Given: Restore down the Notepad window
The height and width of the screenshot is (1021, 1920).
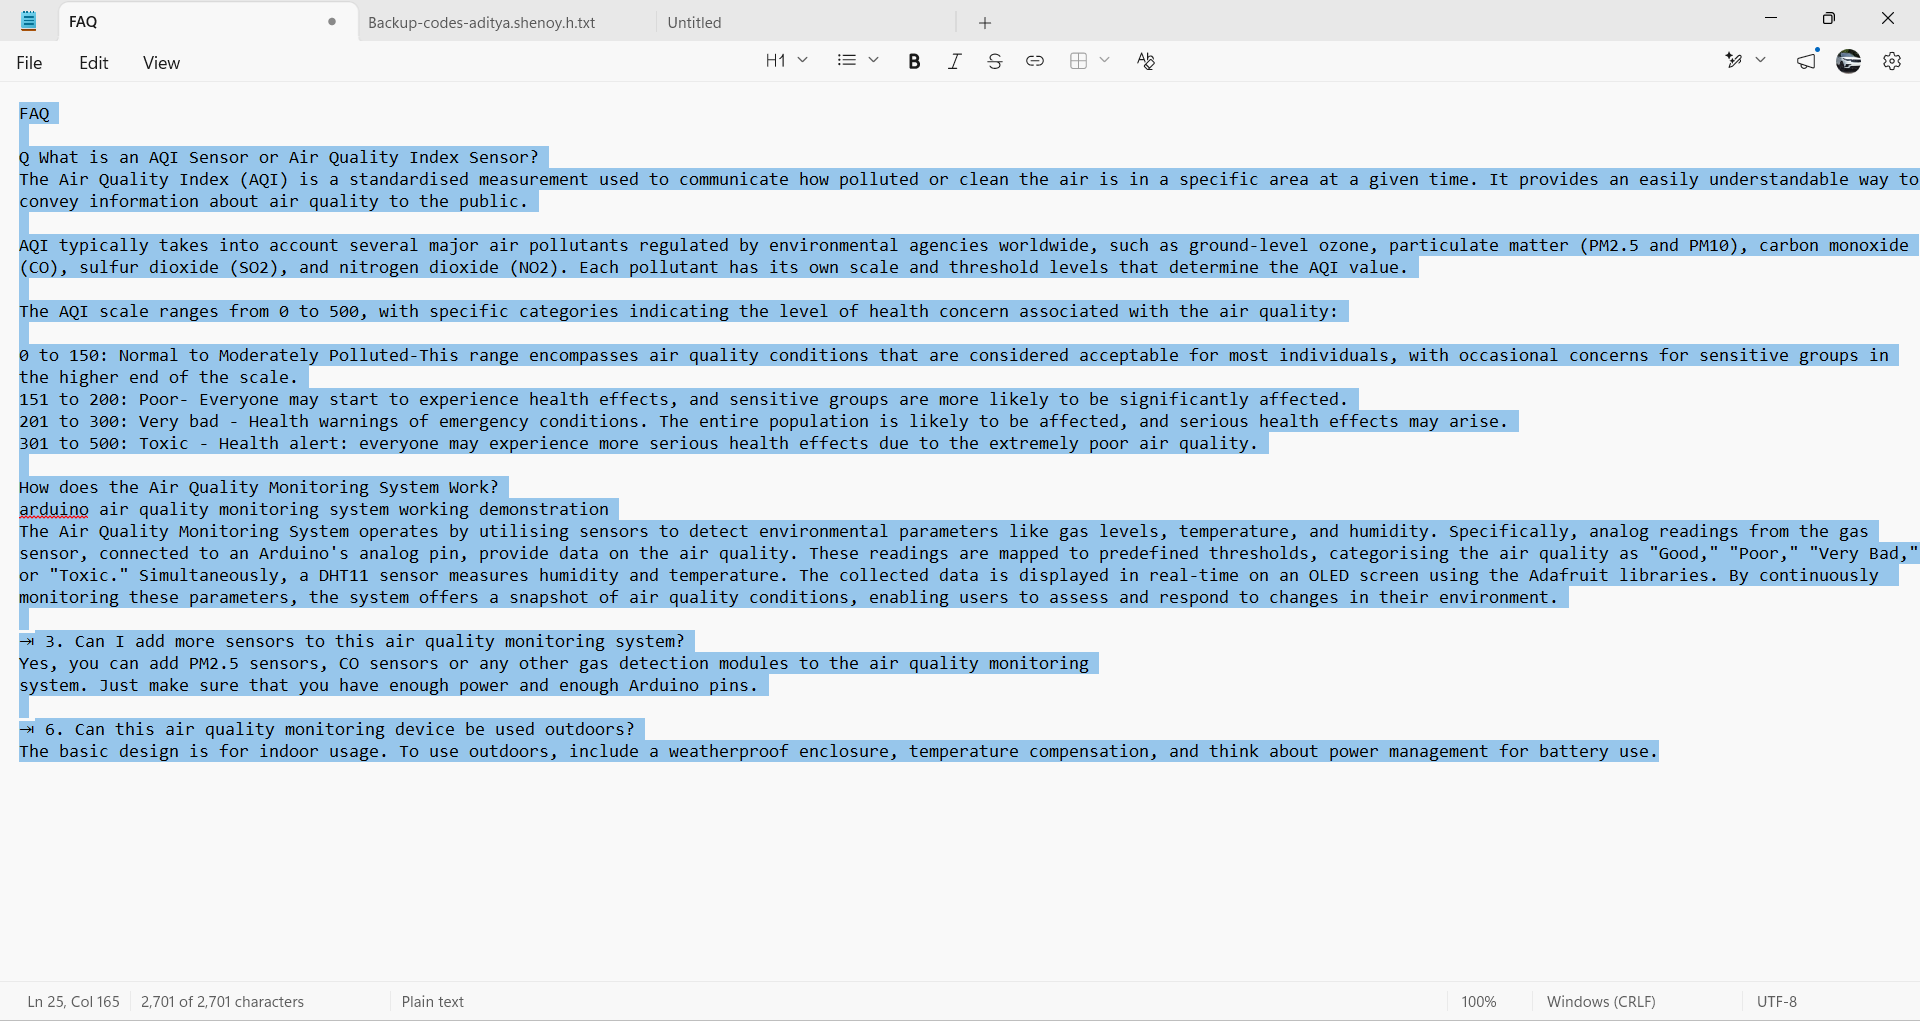Looking at the screenshot, I should click(1829, 18).
